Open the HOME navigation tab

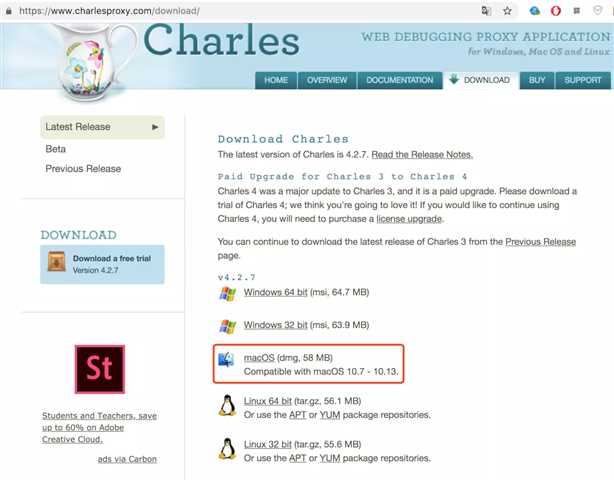(276, 80)
